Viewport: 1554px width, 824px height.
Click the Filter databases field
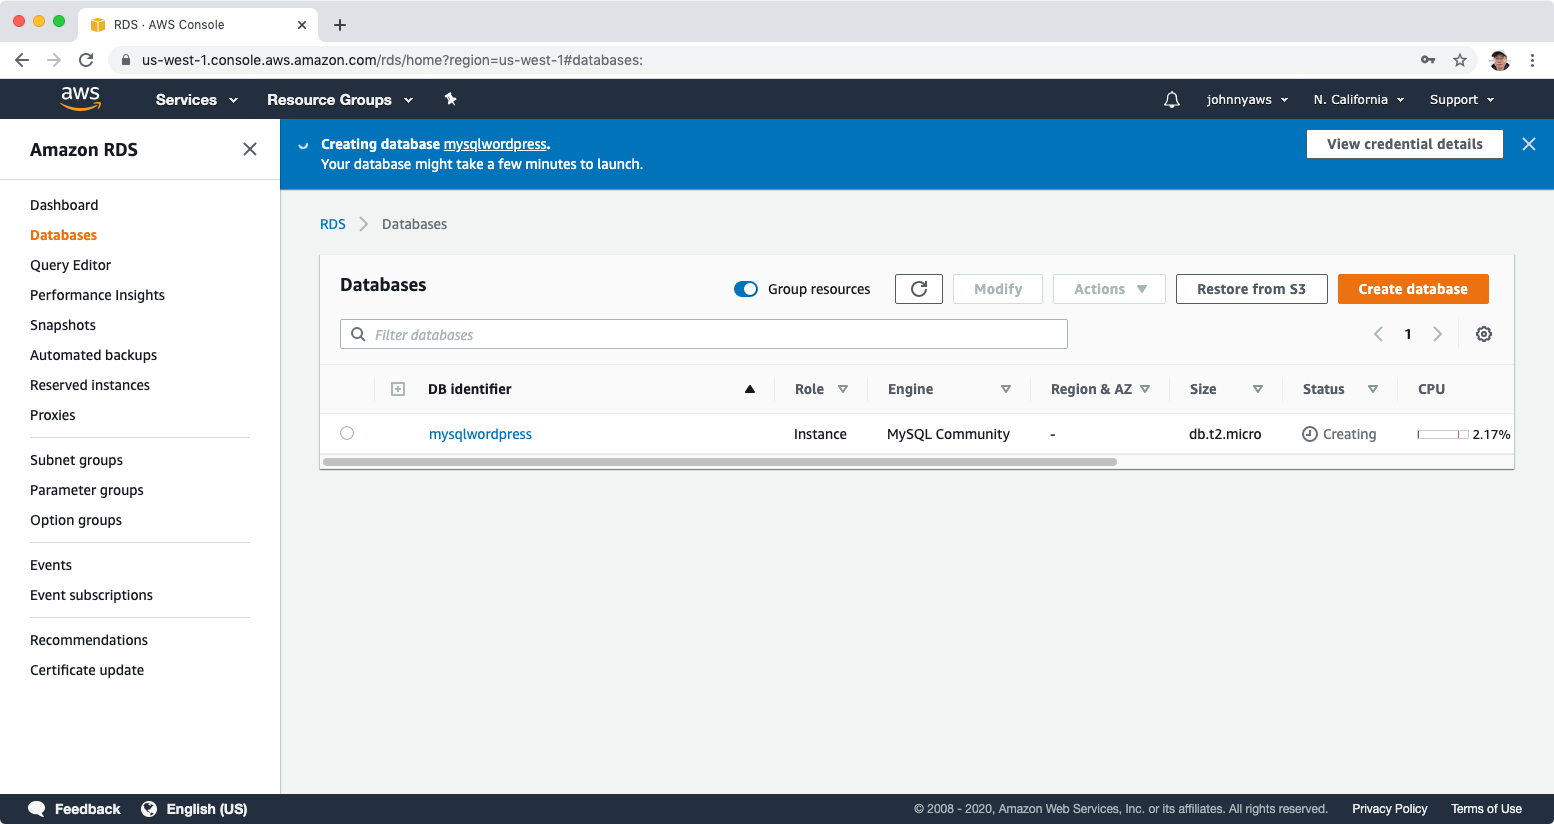(x=704, y=334)
